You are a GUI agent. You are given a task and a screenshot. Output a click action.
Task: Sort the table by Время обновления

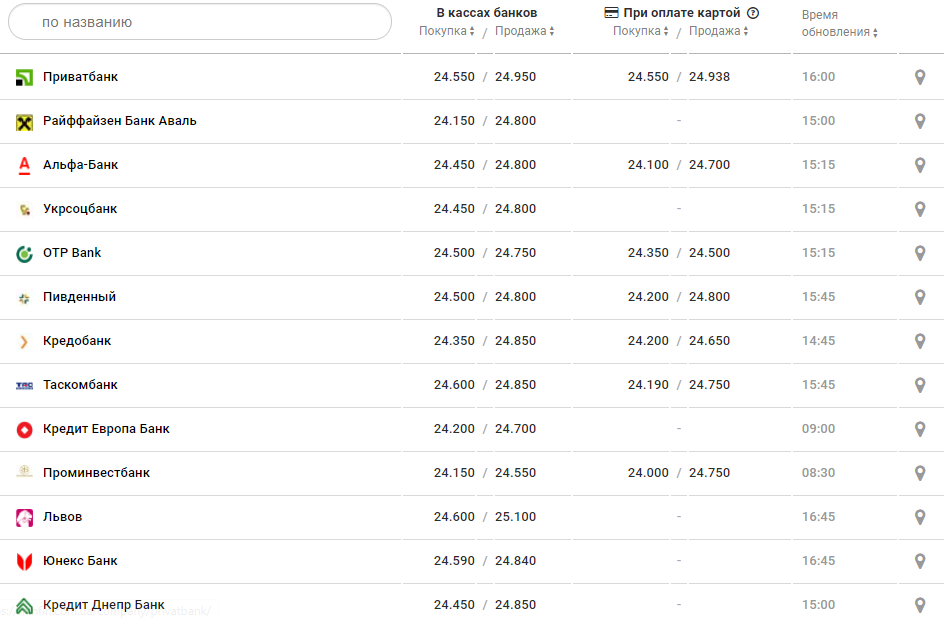tap(840, 32)
